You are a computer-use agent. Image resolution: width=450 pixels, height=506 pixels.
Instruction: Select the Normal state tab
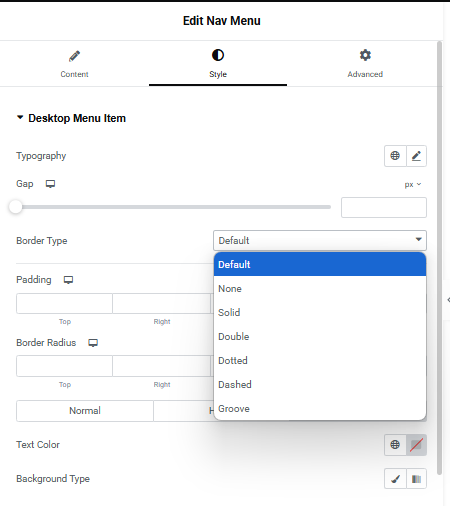[85, 411]
